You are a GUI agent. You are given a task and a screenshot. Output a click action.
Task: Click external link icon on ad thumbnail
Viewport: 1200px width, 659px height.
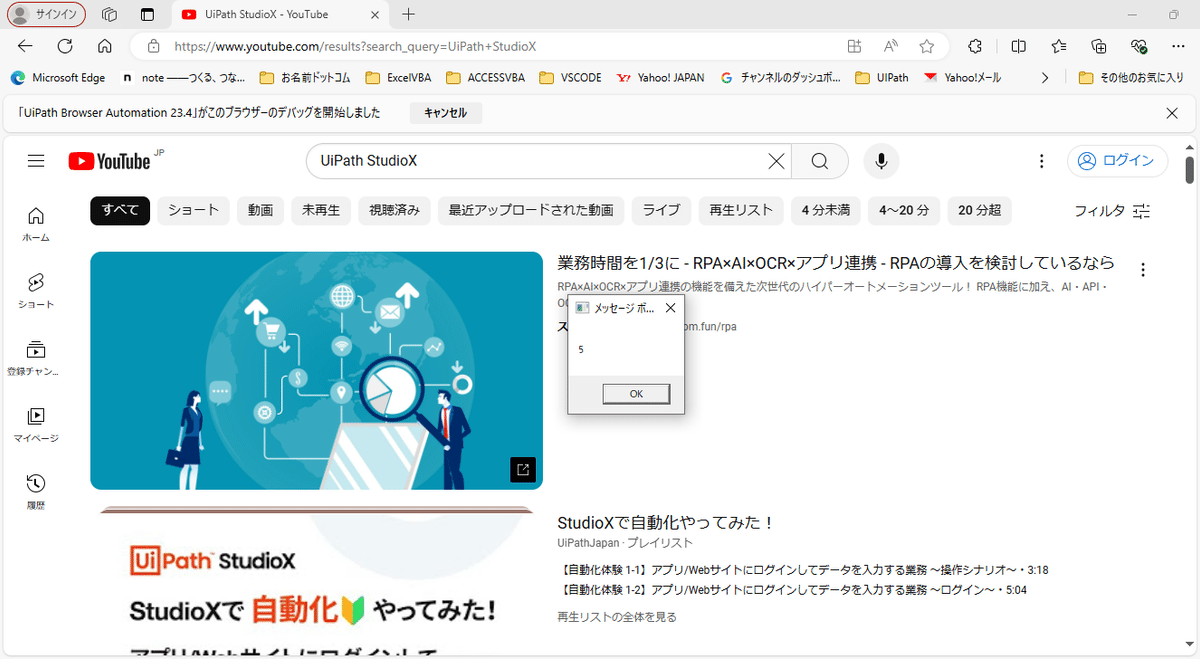point(523,469)
